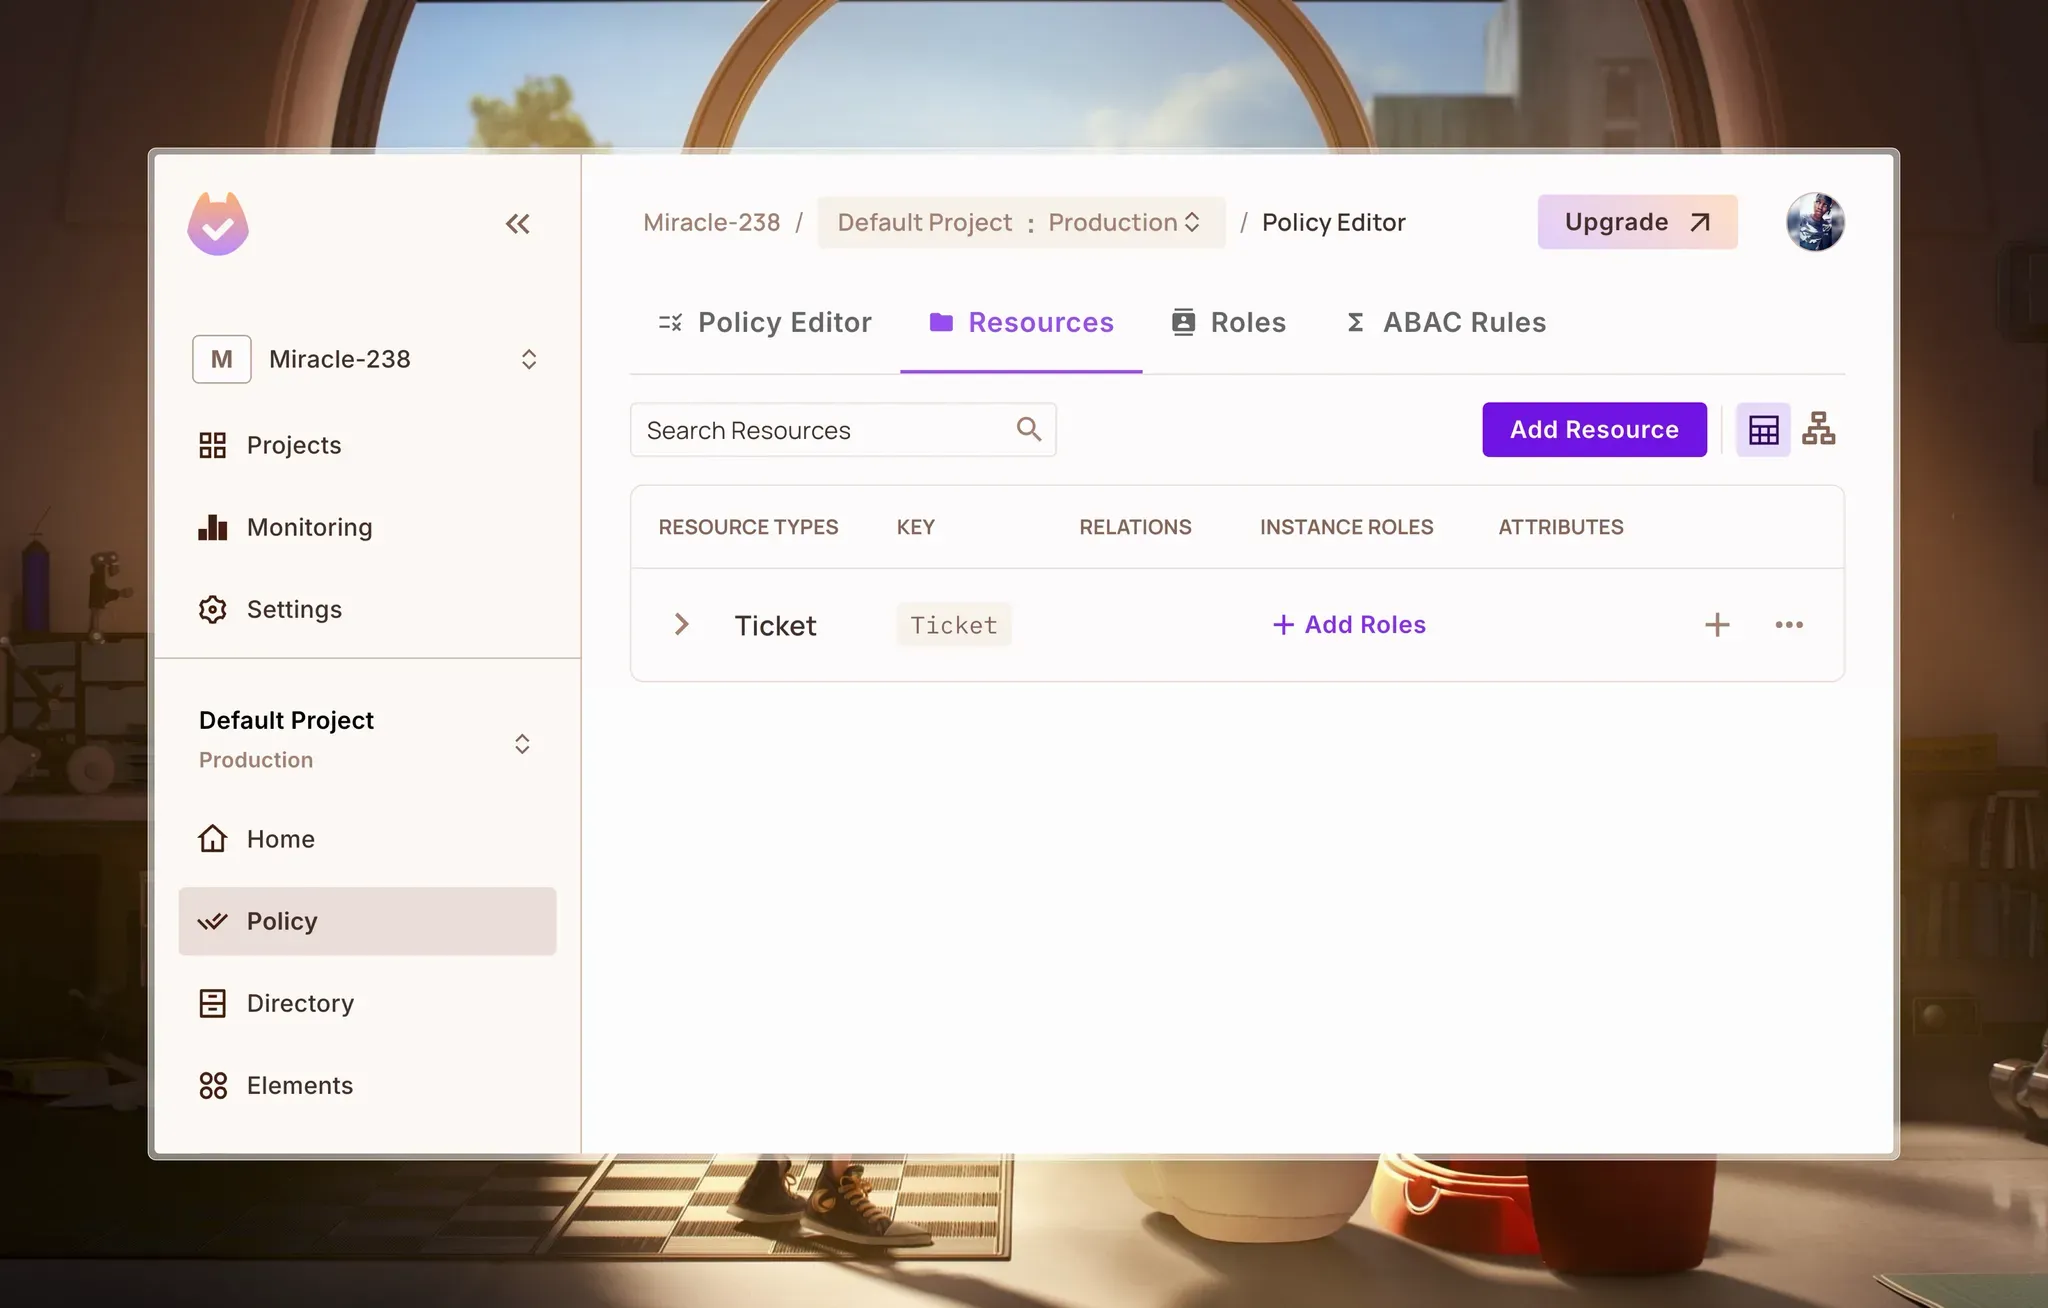Open user avatar profile menu
2048x1308 pixels.
(1814, 222)
